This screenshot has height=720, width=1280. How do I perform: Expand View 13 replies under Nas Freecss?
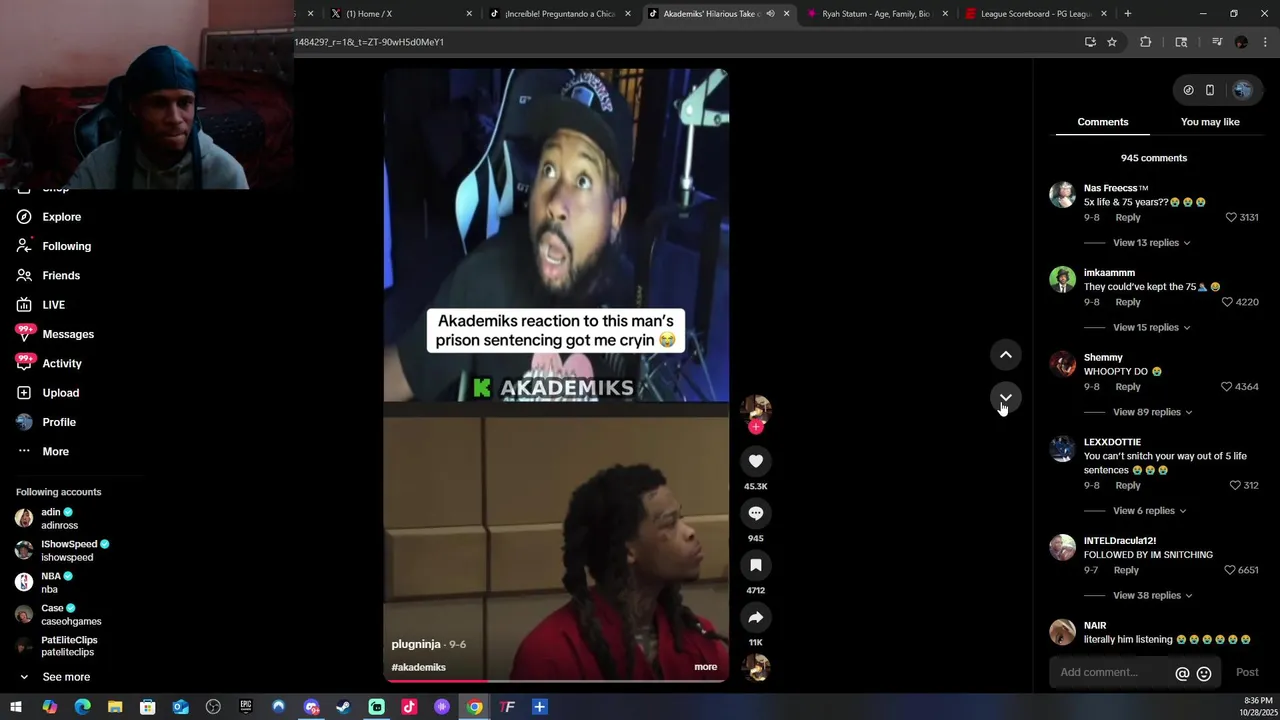pyautogui.click(x=1151, y=243)
